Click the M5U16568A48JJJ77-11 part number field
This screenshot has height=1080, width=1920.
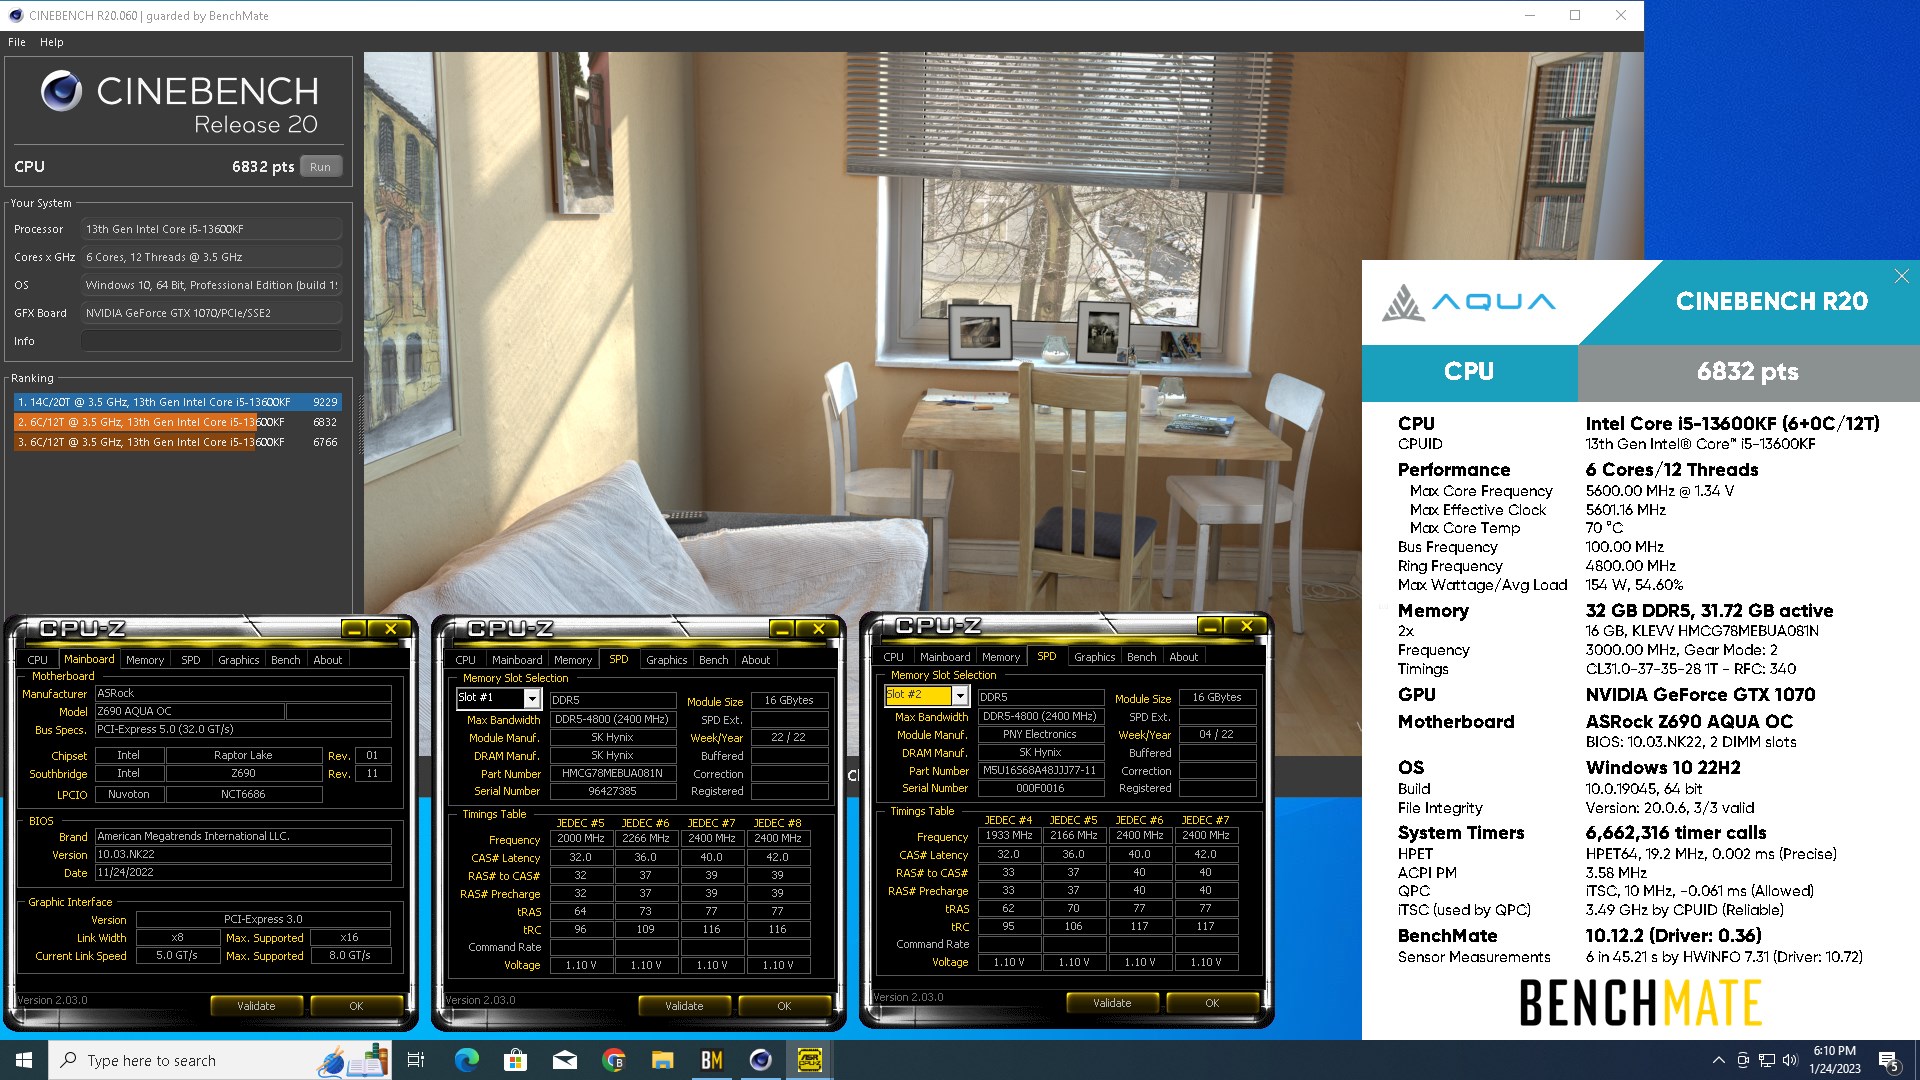pyautogui.click(x=1040, y=770)
